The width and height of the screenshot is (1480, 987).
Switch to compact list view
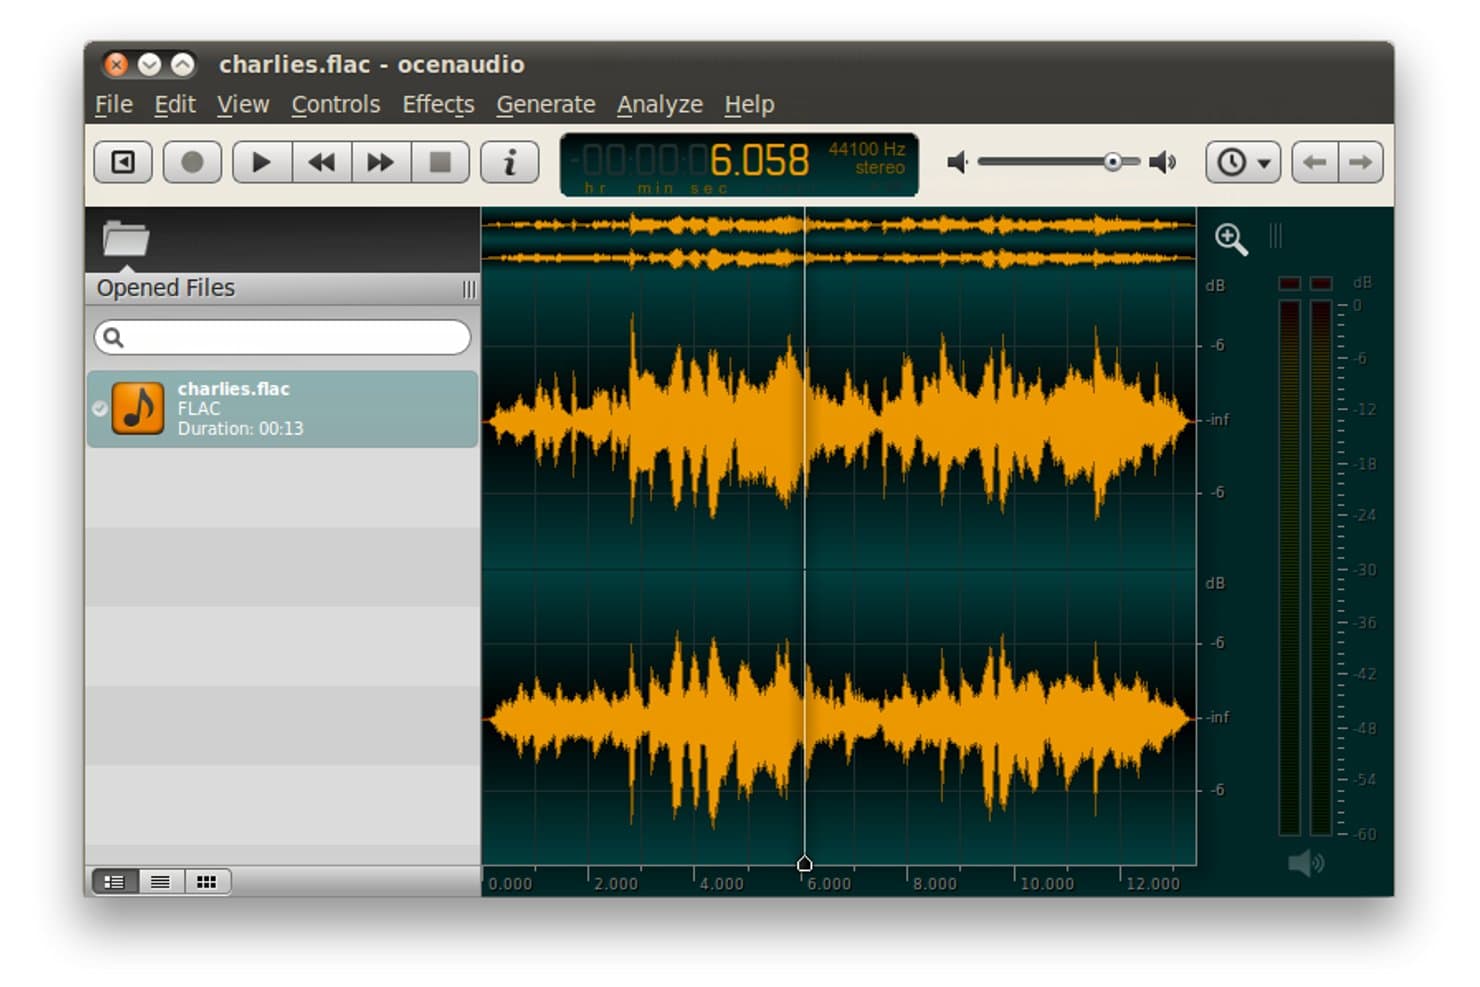161,881
